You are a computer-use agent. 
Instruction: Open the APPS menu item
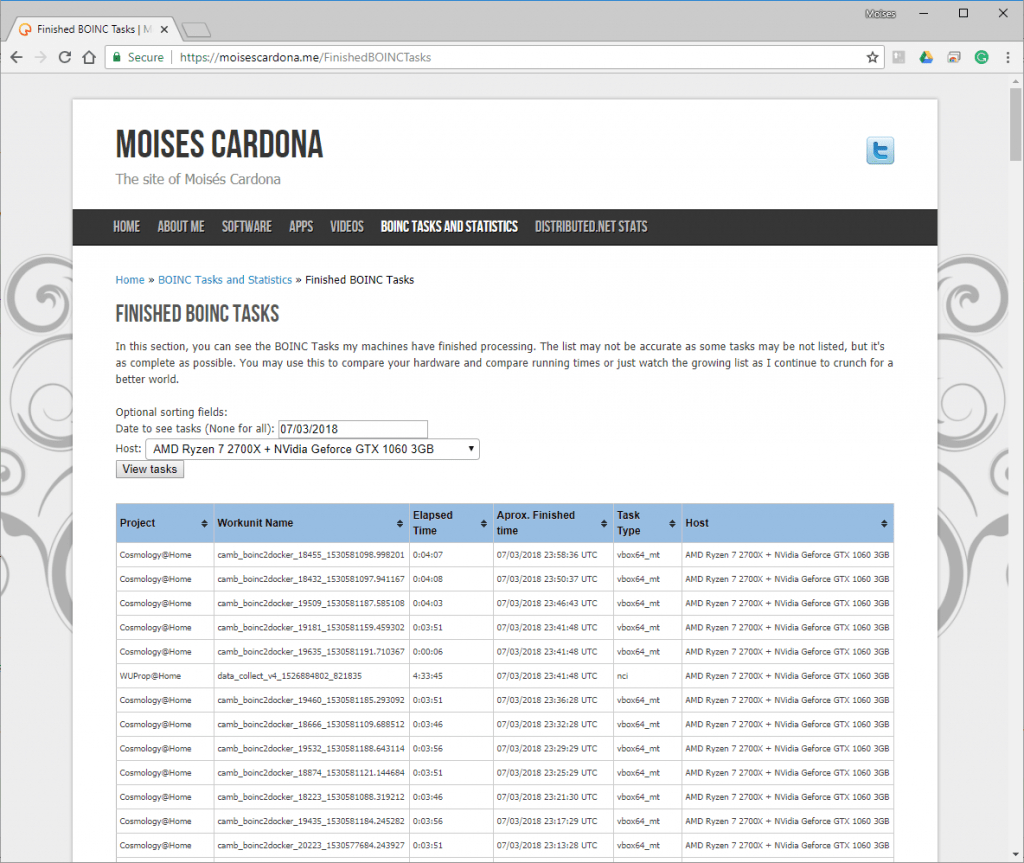click(301, 227)
